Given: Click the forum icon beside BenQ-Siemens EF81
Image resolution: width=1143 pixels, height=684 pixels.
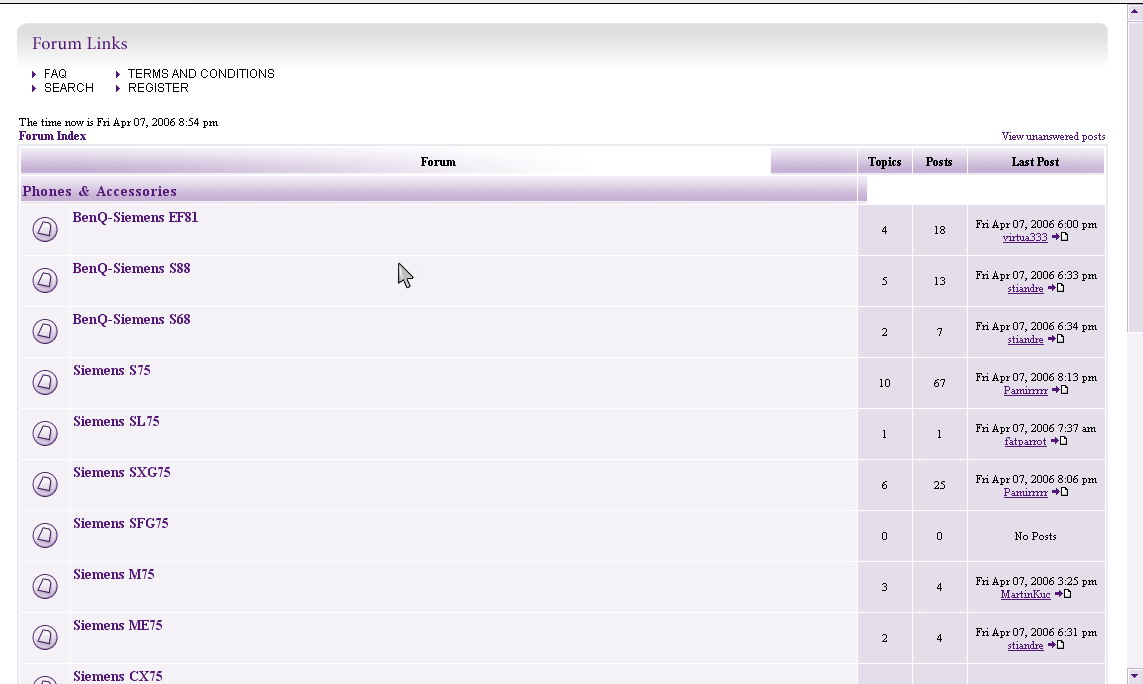Looking at the screenshot, I should [x=45, y=229].
